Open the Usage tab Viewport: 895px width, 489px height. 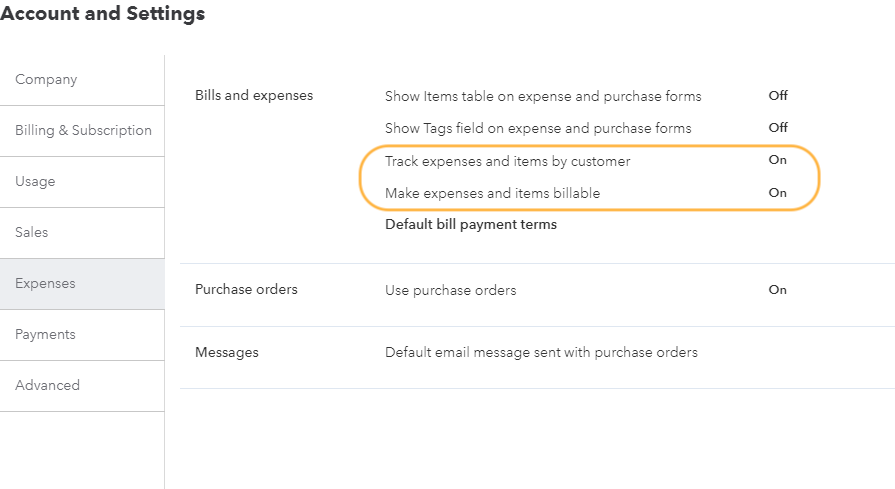click(35, 182)
